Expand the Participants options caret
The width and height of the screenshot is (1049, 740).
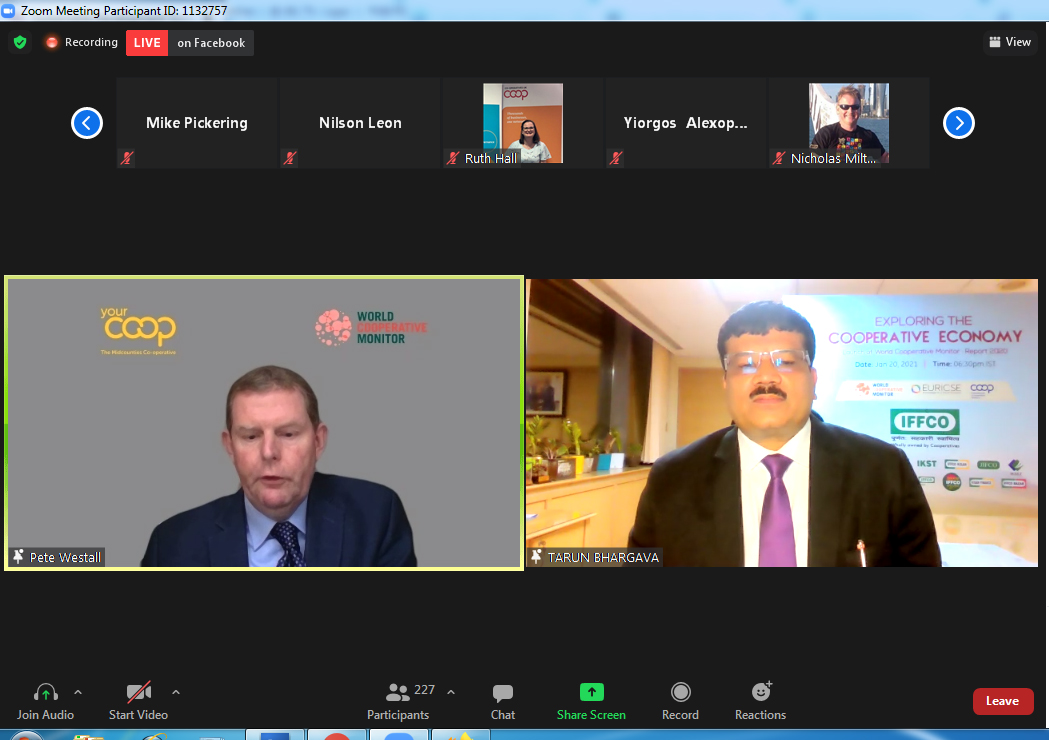[x=451, y=692]
